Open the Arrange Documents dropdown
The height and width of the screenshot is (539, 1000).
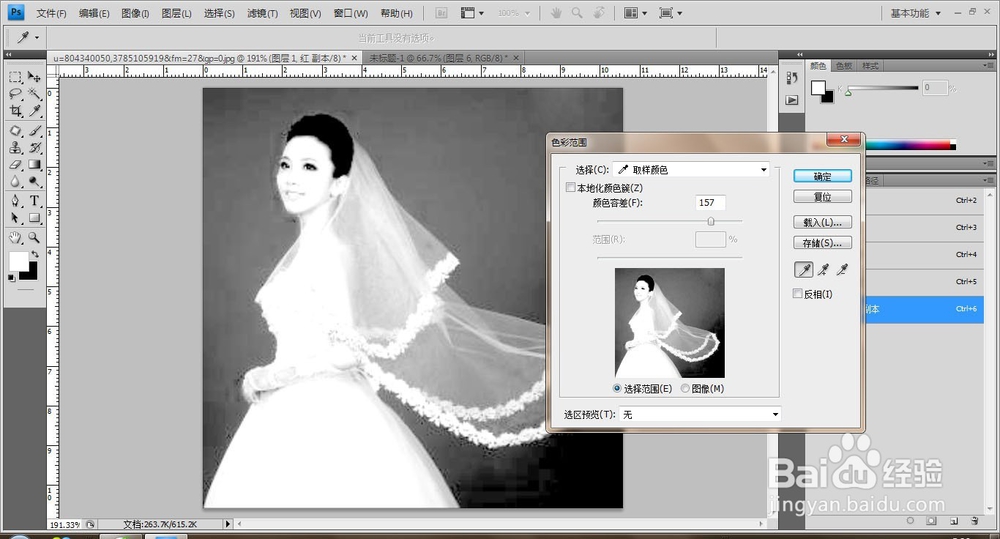(x=635, y=13)
